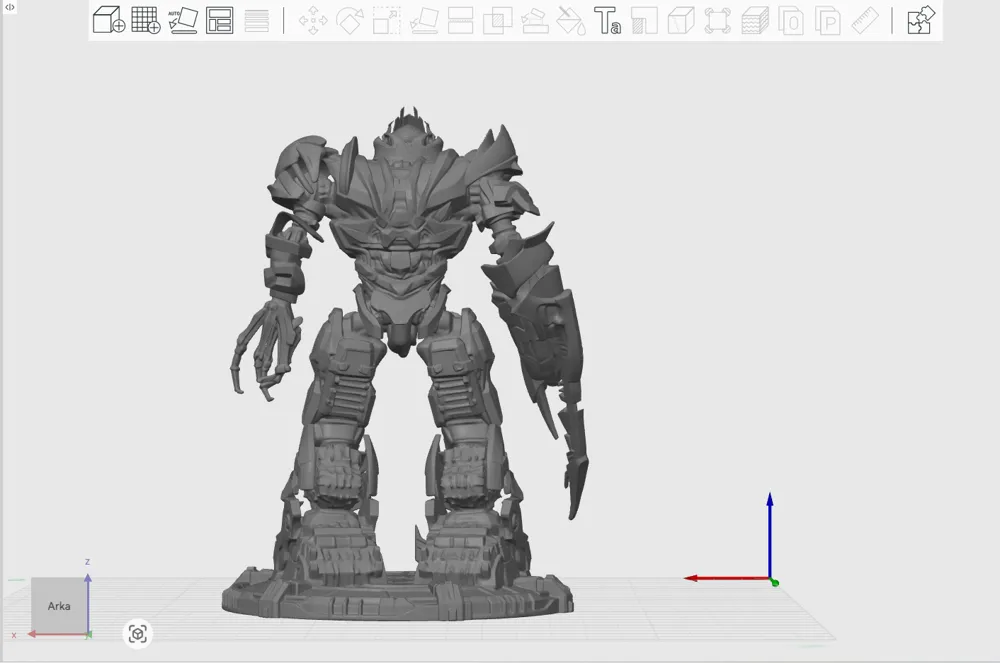Image resolution: width=1000 pixels, height=663 pixels.
Task: Select the Move tool four-arrow icon
Action: pyautogui.click(x=313, y=20)
